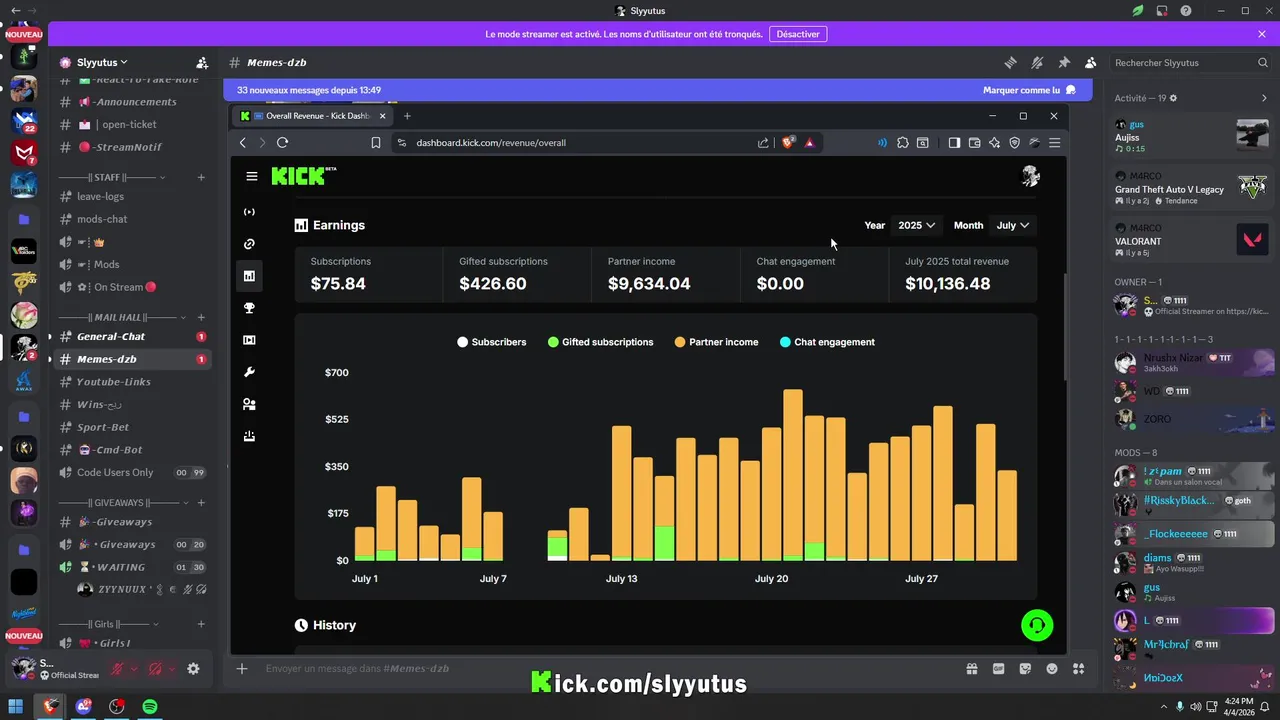Toggle Discord microphone mute
This screenshot has width=1280, height=720.
click(118, 668)
